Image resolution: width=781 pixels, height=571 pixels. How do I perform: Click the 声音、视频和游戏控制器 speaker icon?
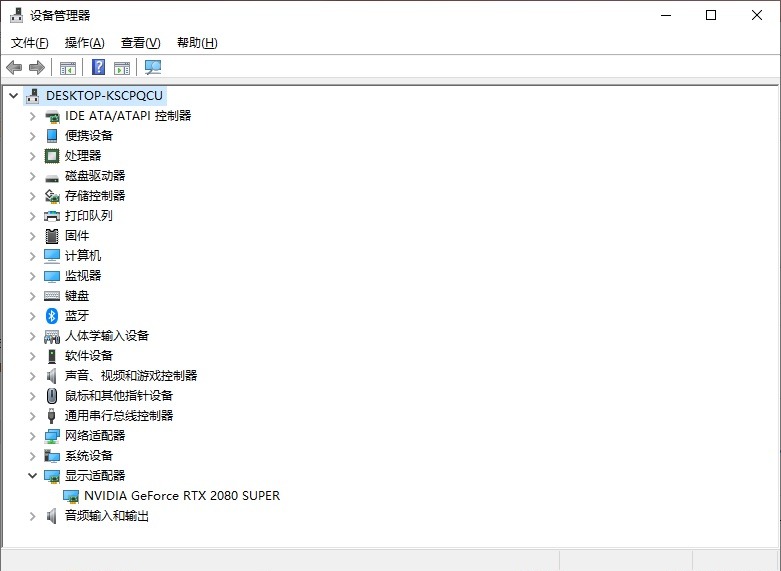coord(52,376)
